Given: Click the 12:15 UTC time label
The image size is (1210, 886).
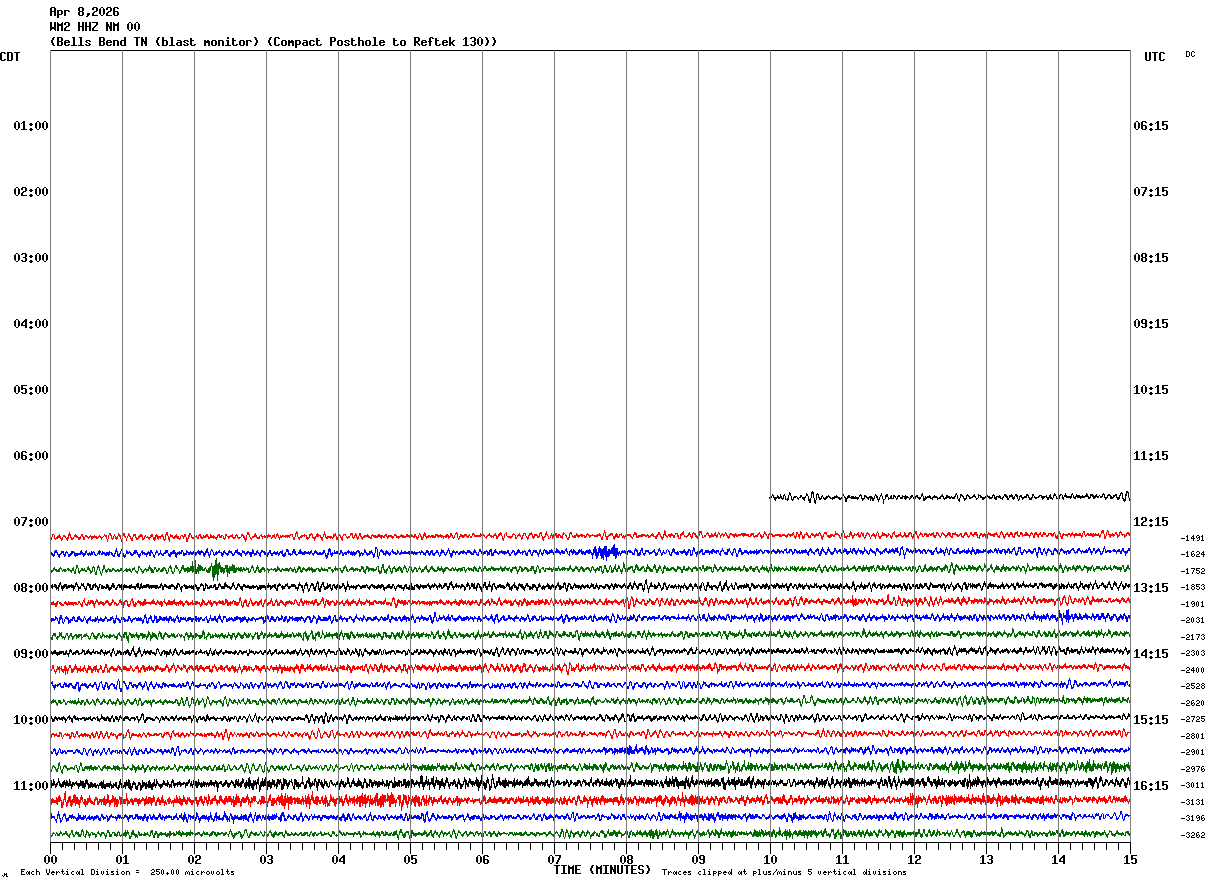Looking at the screenshot, I should 1151,522.
